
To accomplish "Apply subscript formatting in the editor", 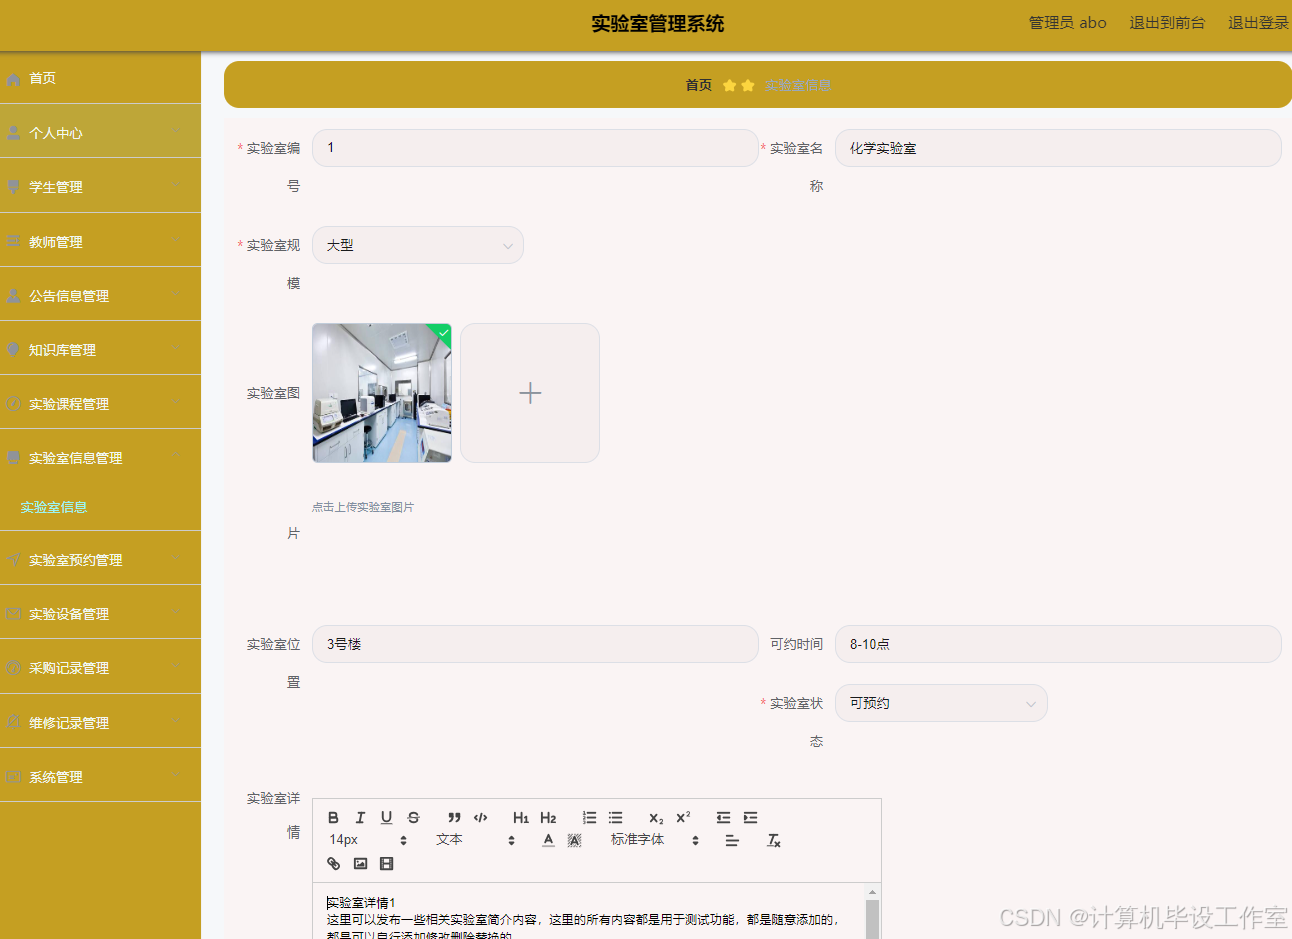I will point(654,817).
